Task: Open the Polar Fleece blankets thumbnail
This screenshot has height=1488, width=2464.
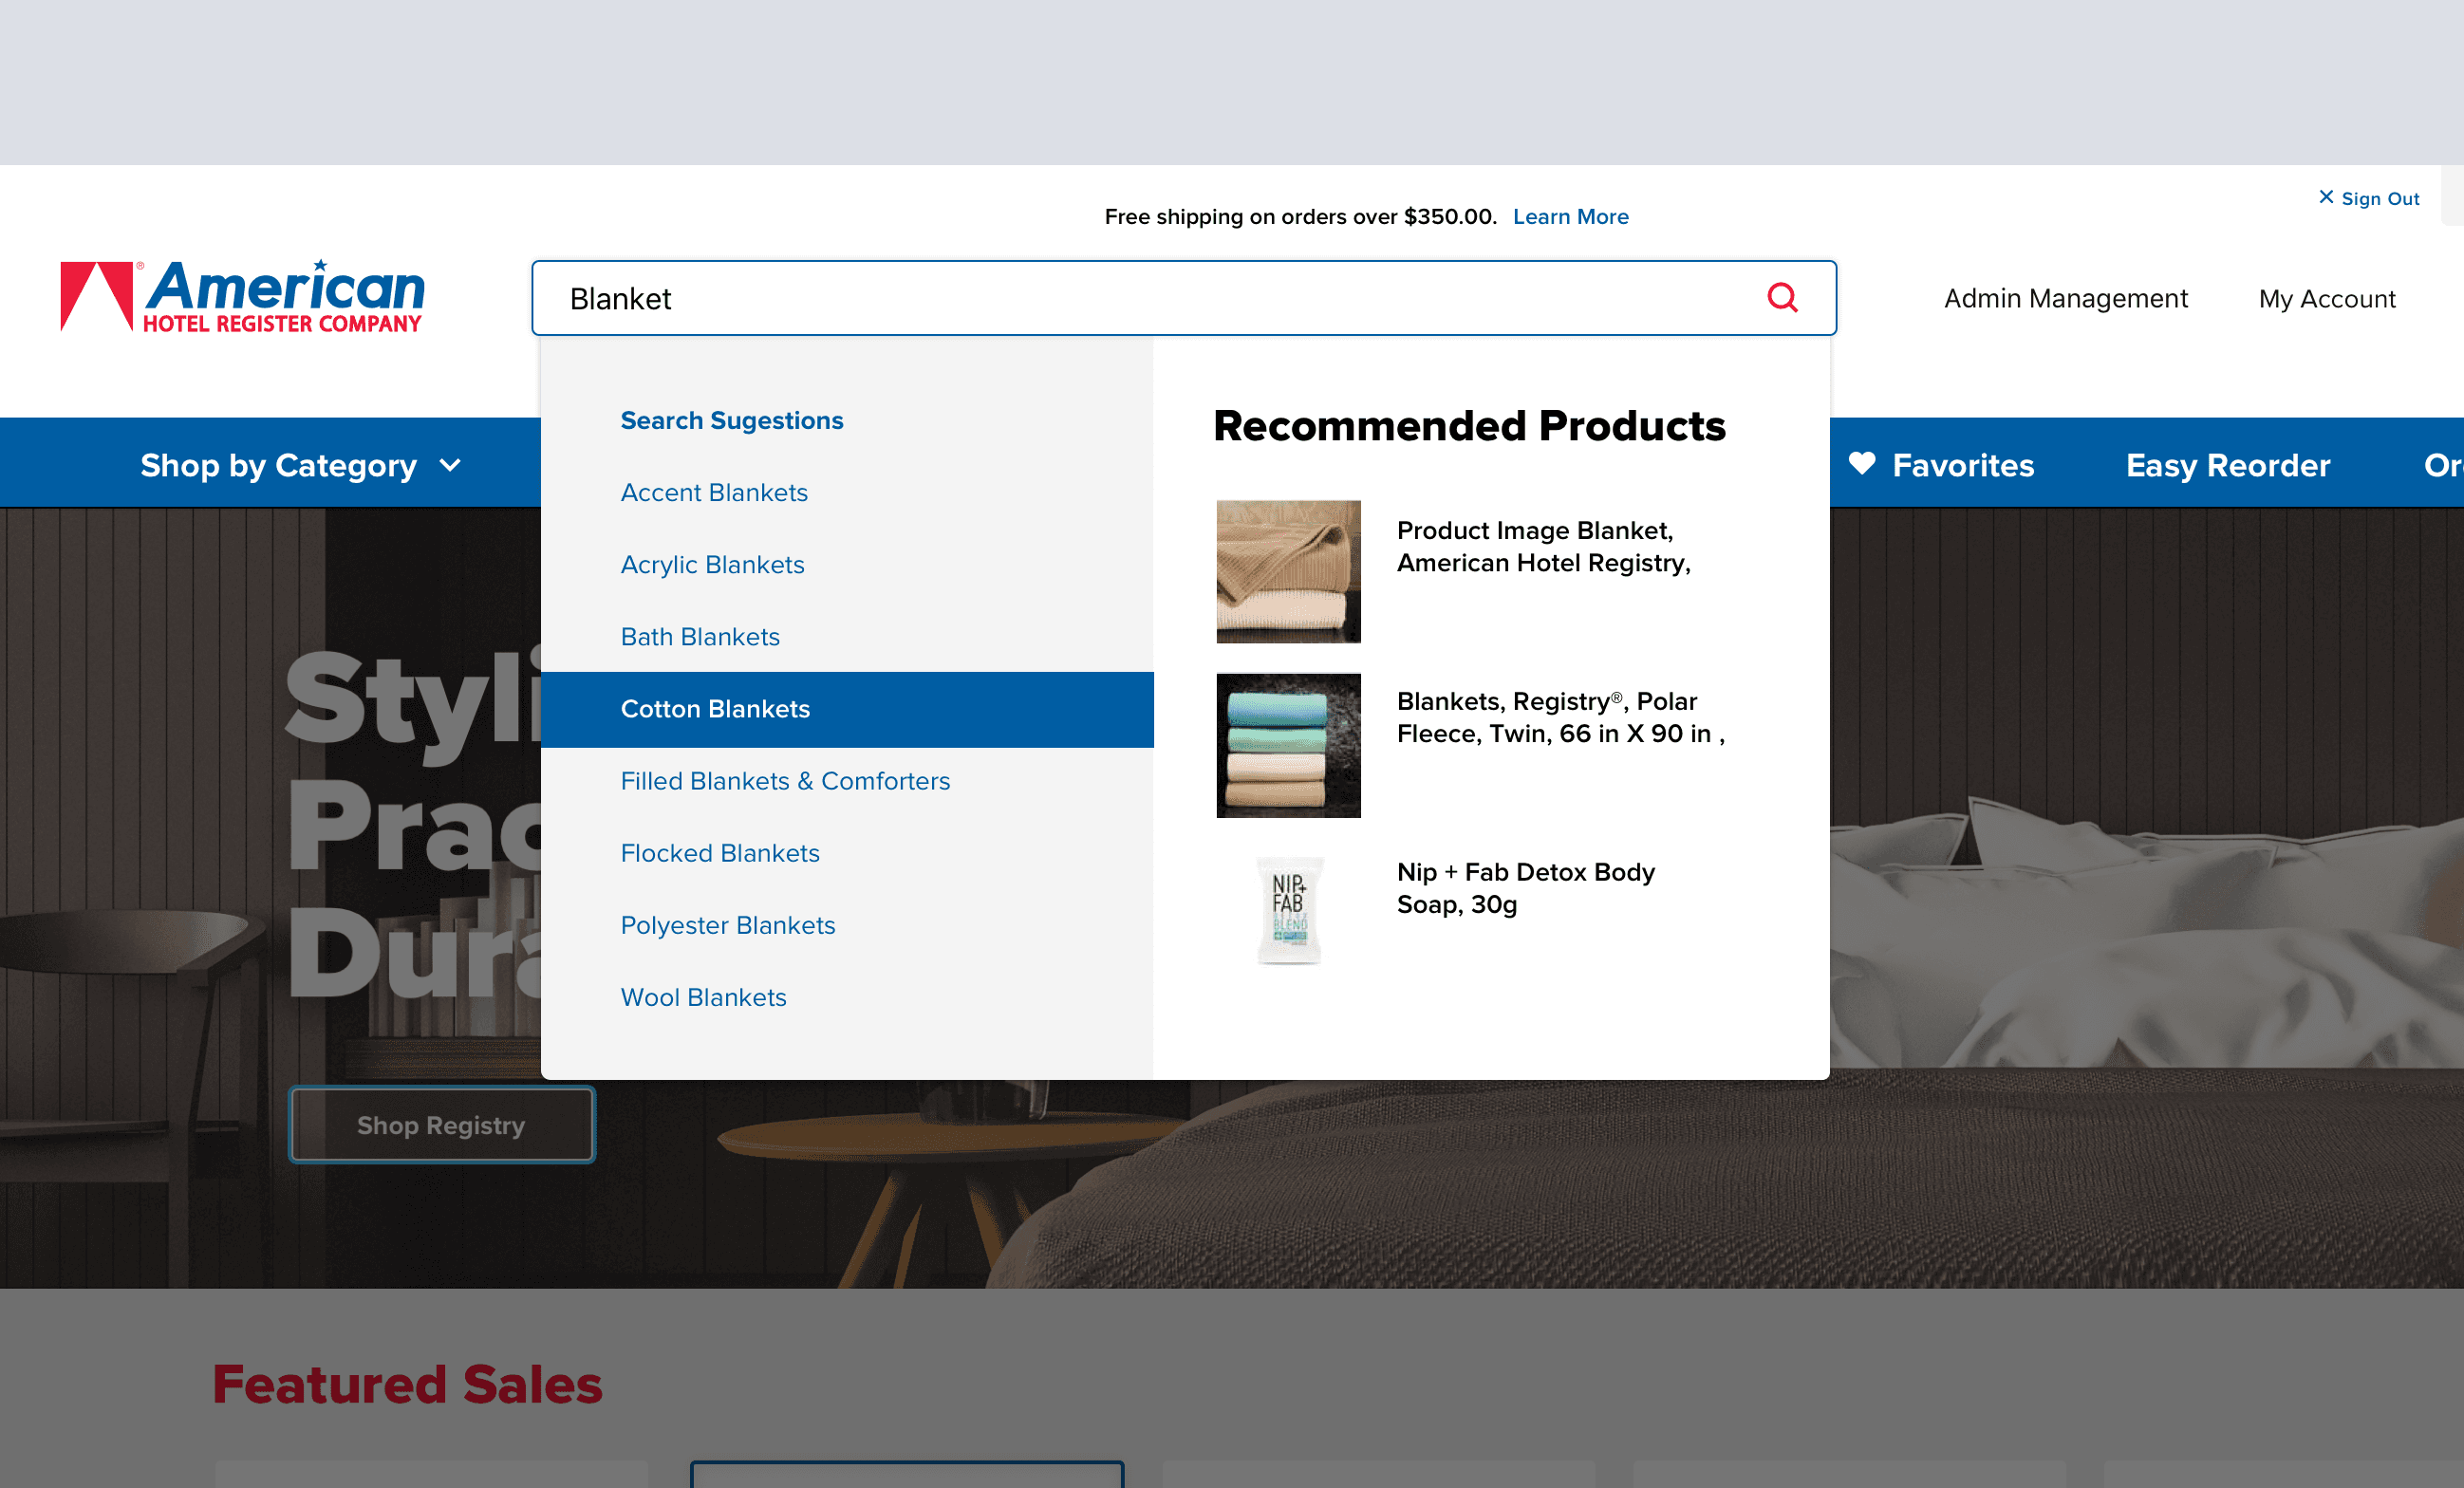Action: (x=1288, y=745)
